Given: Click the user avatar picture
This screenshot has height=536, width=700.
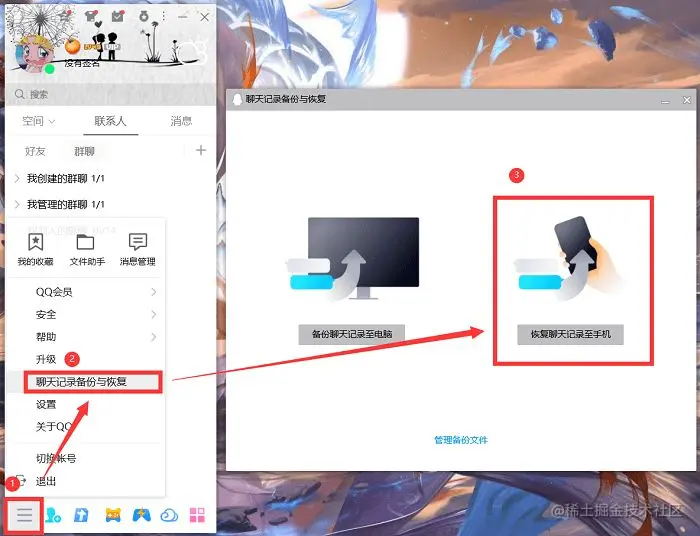Looking at the screenshot, I should pos(34,55).
